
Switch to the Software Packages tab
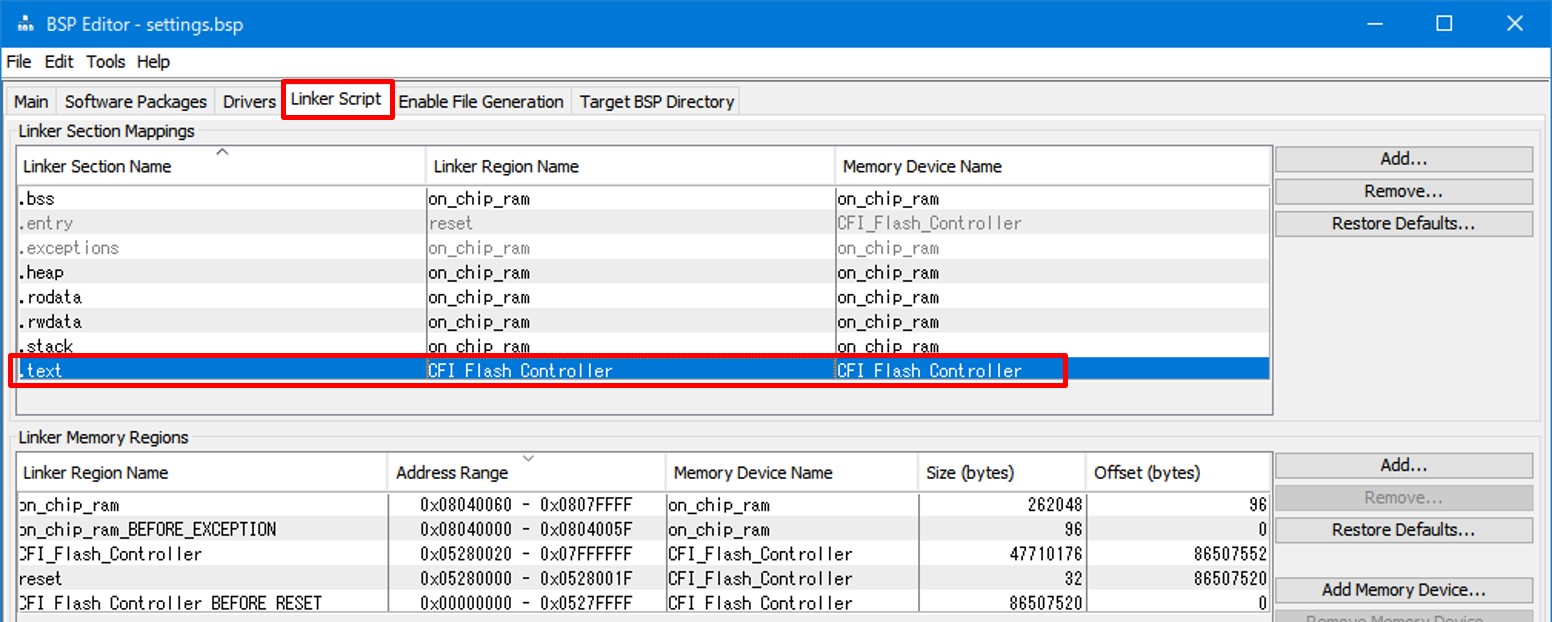pyautogui.click(x=135, y=102)
